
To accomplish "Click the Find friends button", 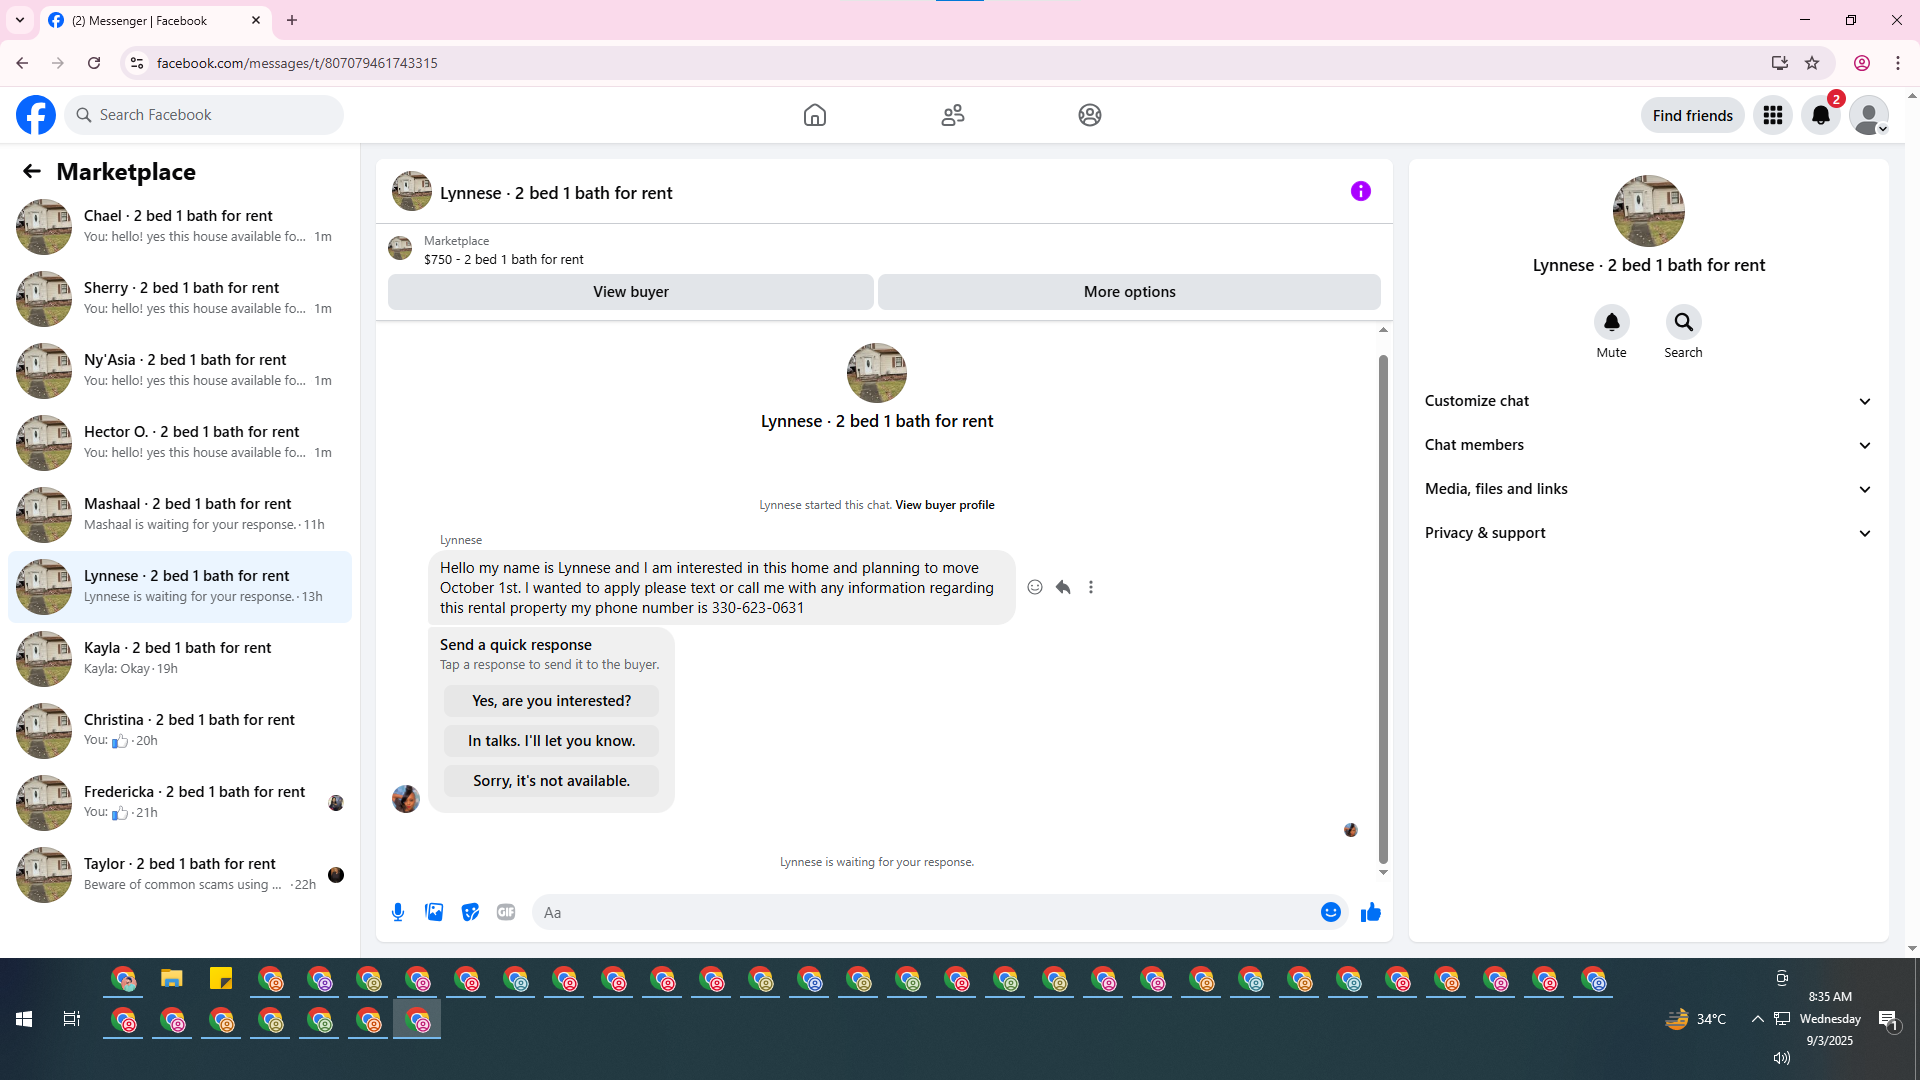I will coord(1693,115).
